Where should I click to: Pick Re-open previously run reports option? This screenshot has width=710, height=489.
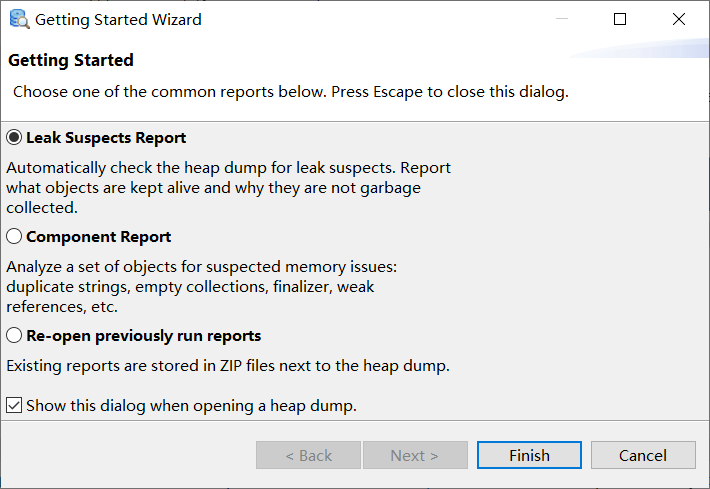coord(14,336)
